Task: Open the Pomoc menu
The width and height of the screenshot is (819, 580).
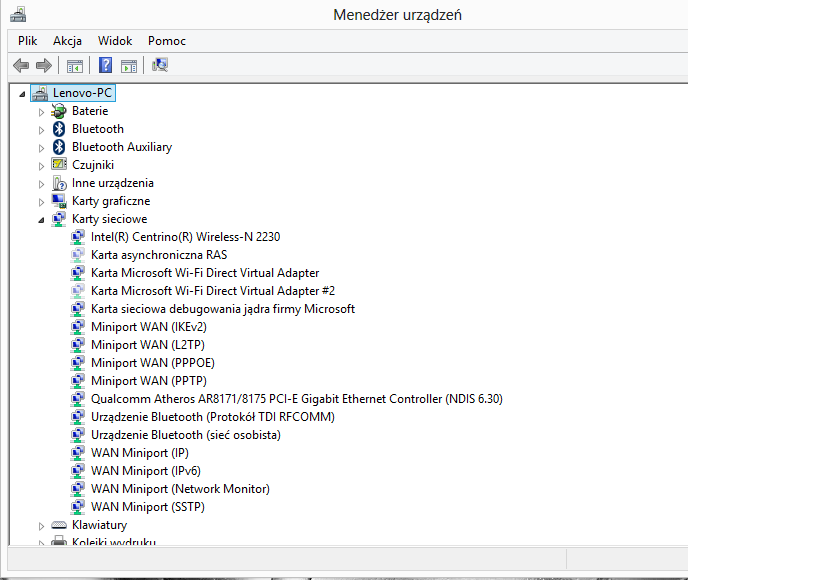Action: click(x=167, y=41)
